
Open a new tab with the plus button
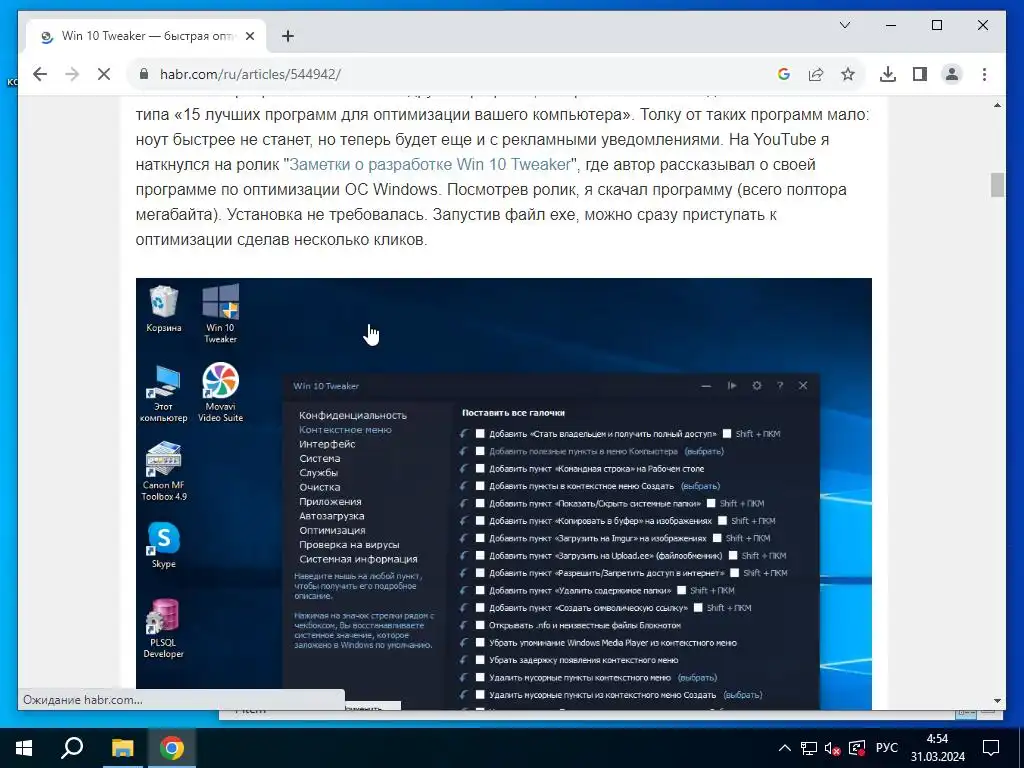tap(287, 36)
